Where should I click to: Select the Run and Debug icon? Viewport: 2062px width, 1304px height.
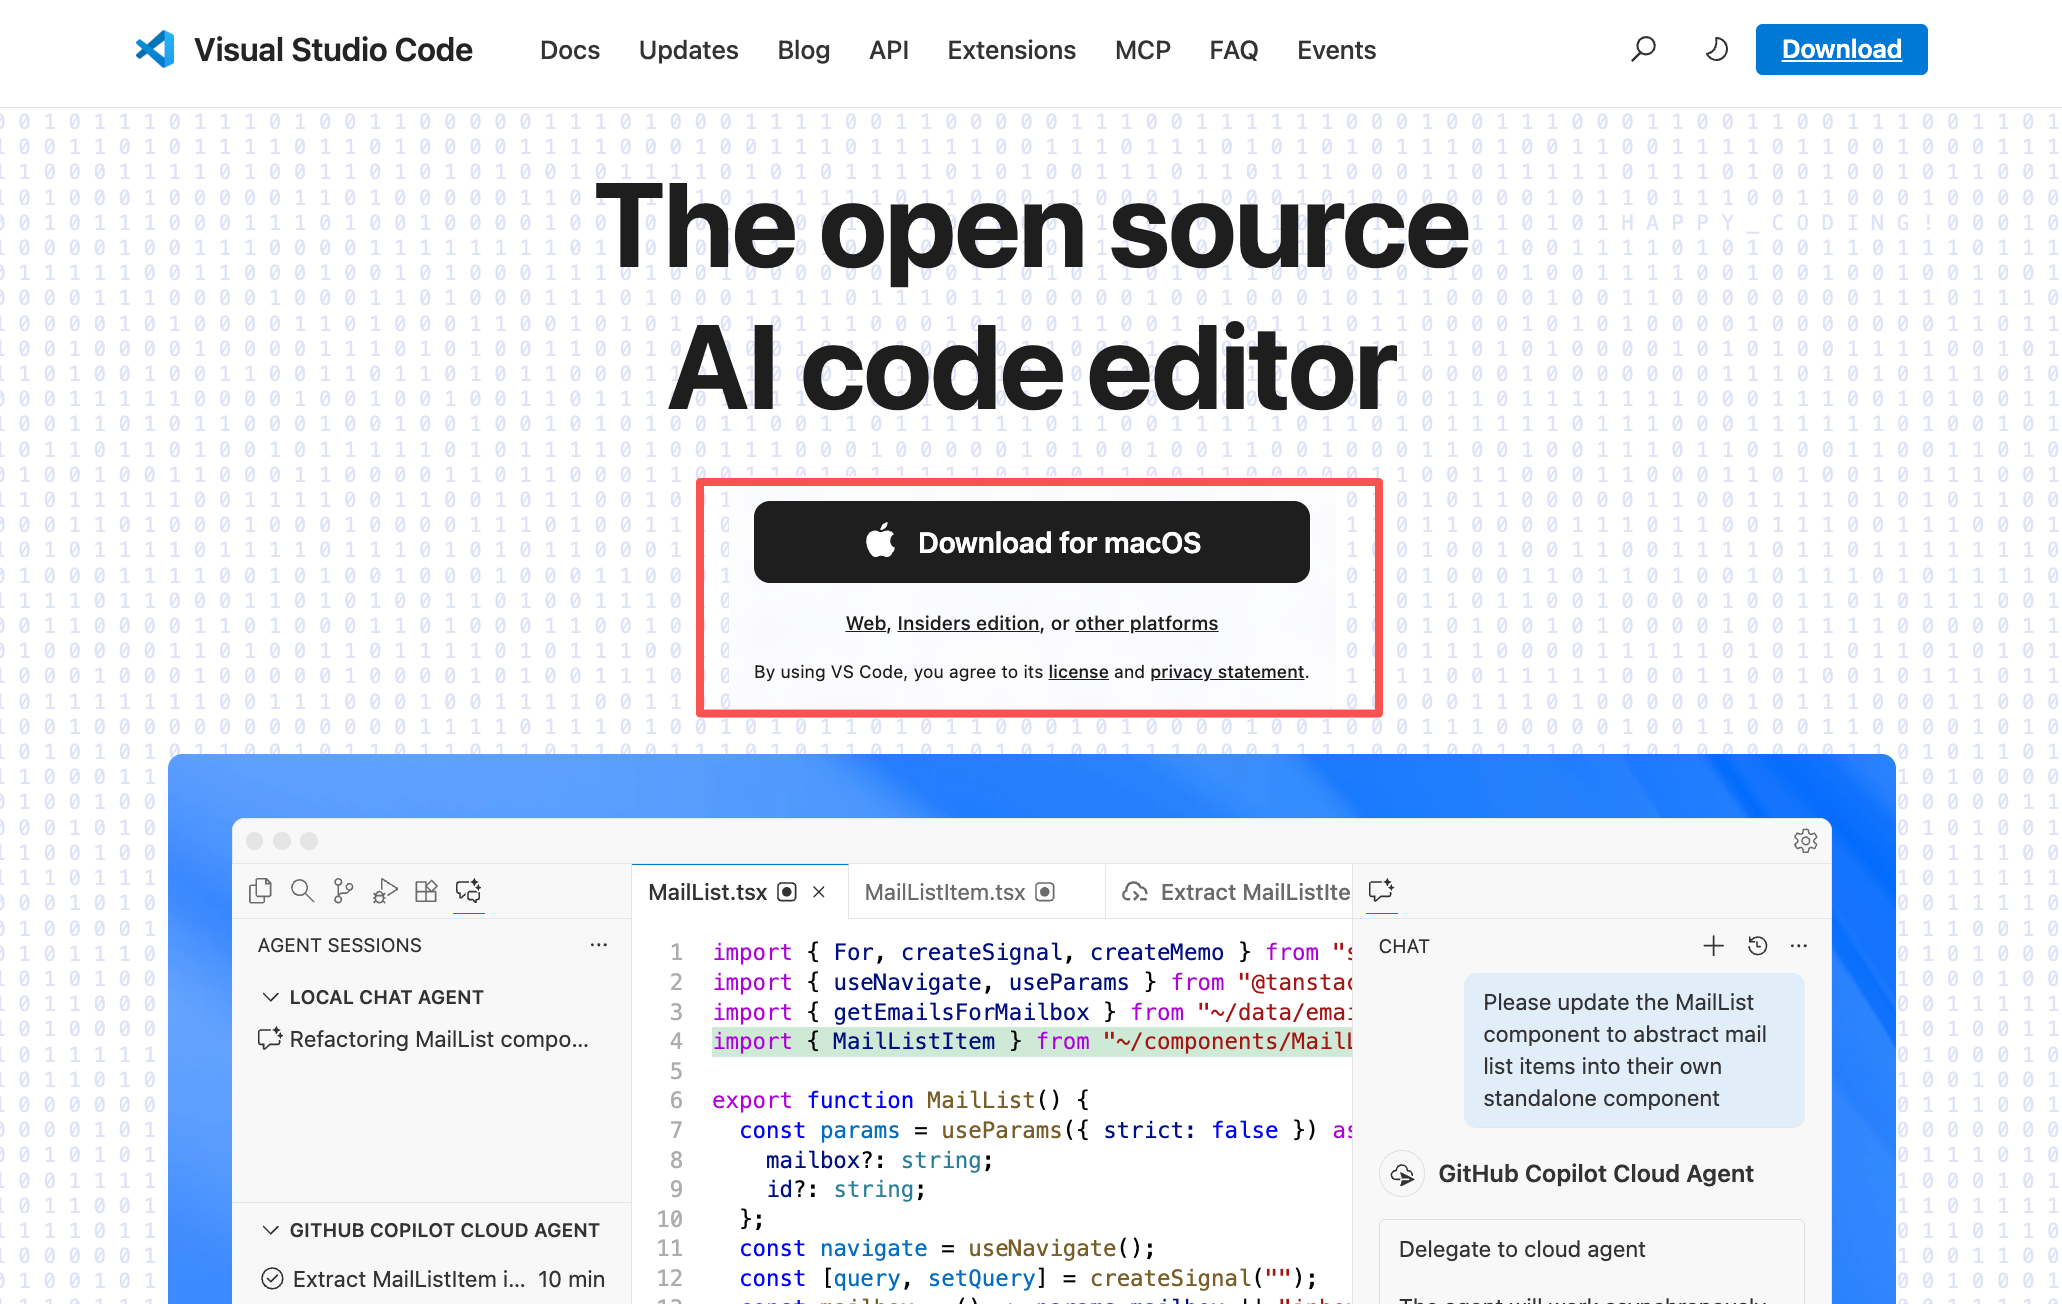click(385, 890)
